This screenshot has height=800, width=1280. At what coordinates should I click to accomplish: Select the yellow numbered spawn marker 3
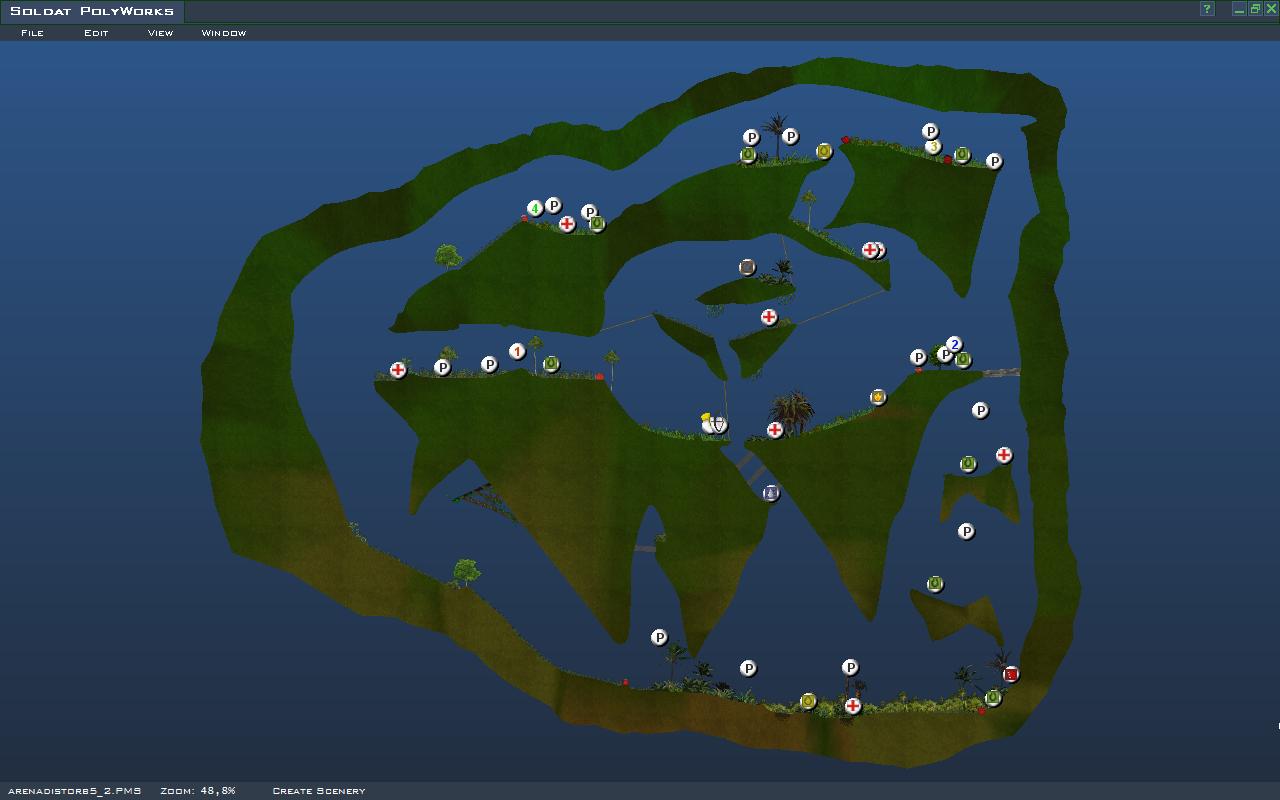tap(933, 147)
